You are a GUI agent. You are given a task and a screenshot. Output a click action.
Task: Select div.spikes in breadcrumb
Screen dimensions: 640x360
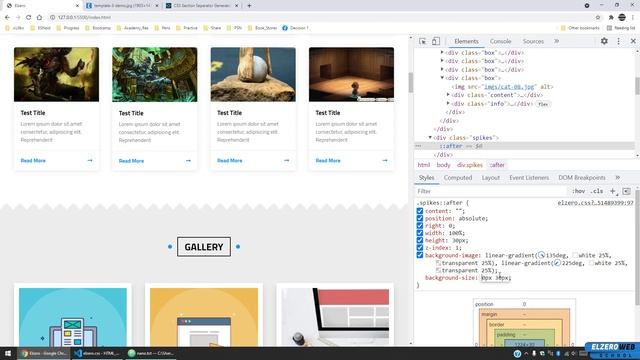pyautogui.click(x=470, y=165)
